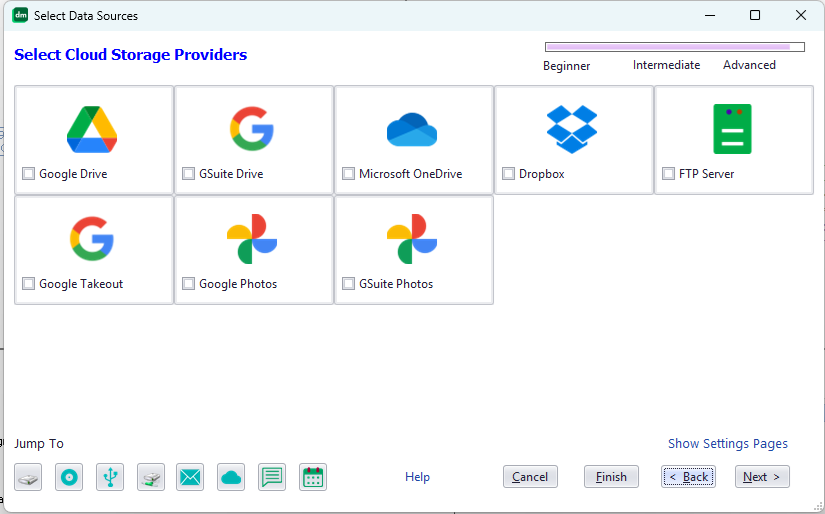
Task: Jump to the calendar page
Action: pos(313,477)
